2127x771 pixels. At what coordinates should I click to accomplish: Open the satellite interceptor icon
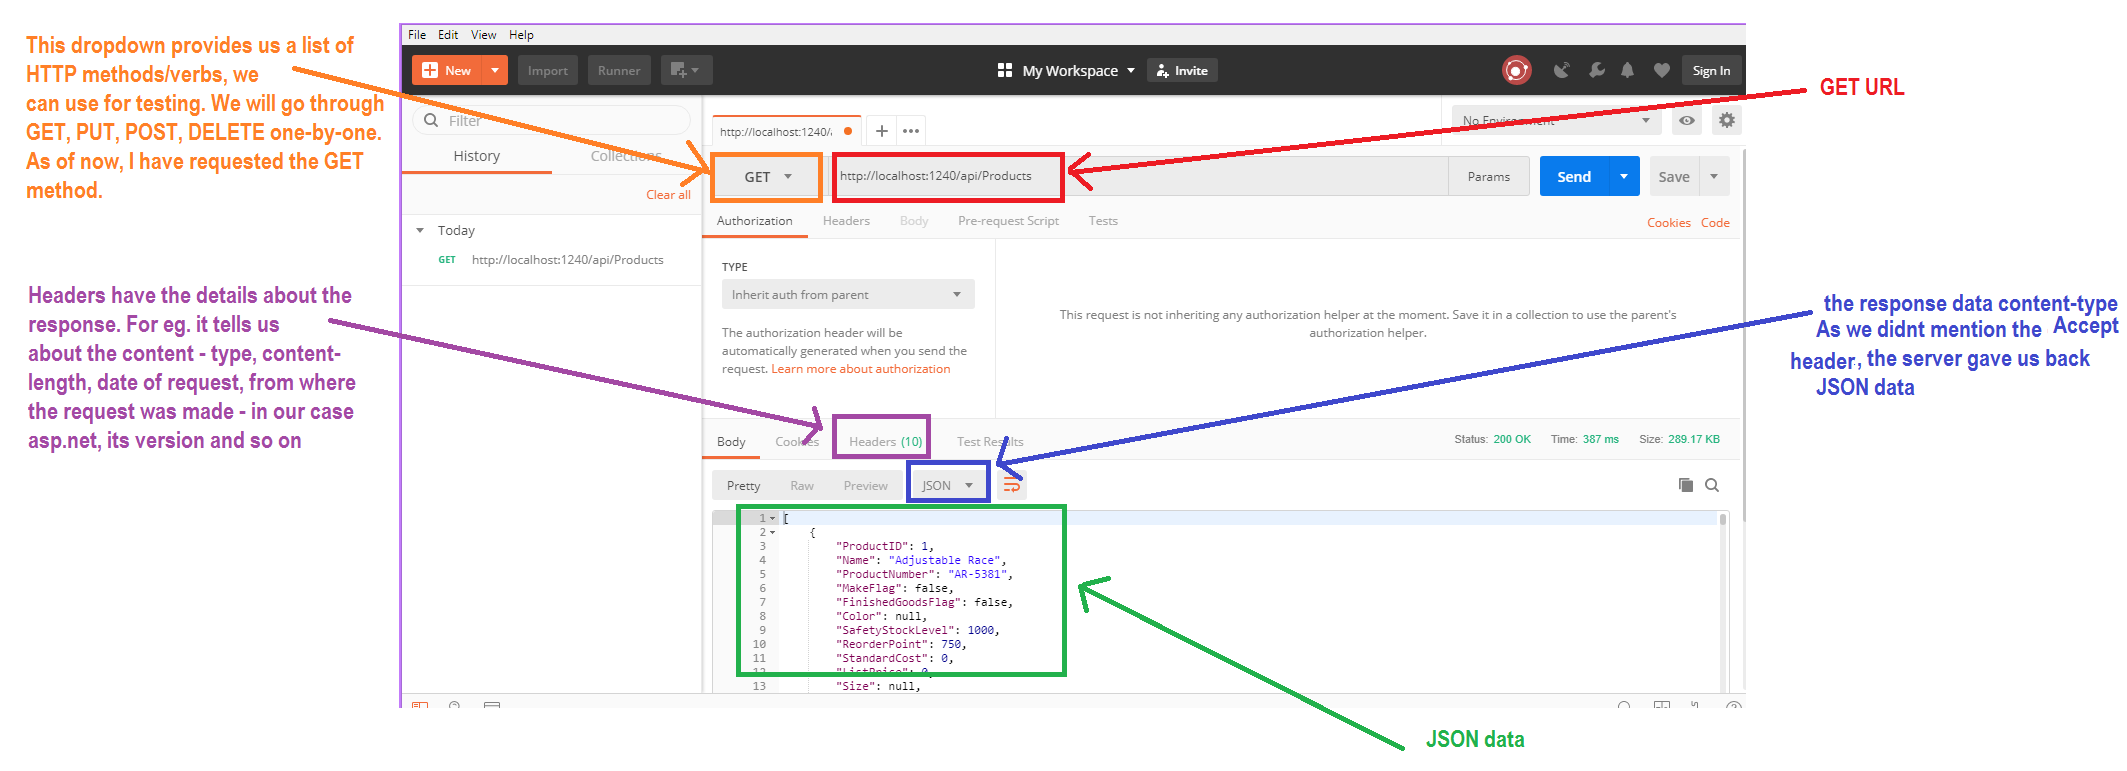tap(1561, 70)
